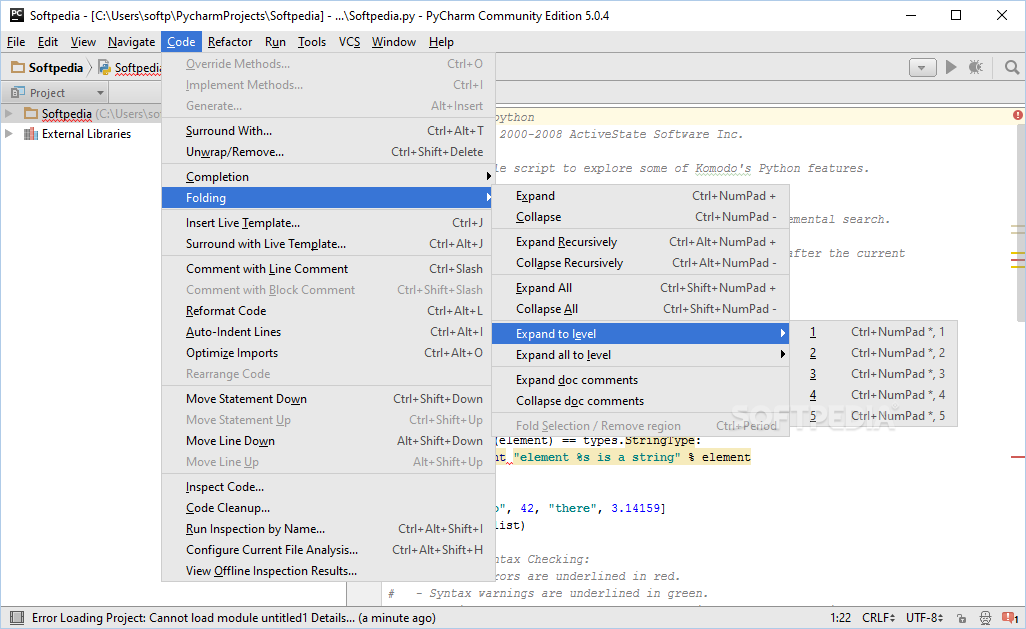The width and height of the screenshot is (1026, 629).
Task: Choose Run Inspection by Name…
Action: tap(328, 529)
